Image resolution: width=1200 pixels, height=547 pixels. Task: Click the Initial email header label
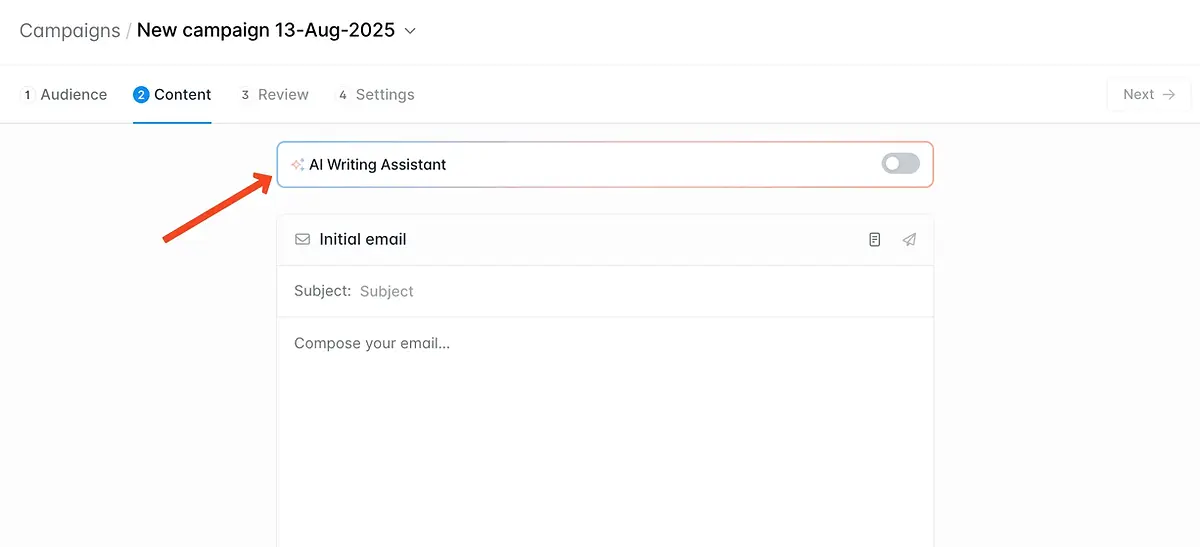362,240
